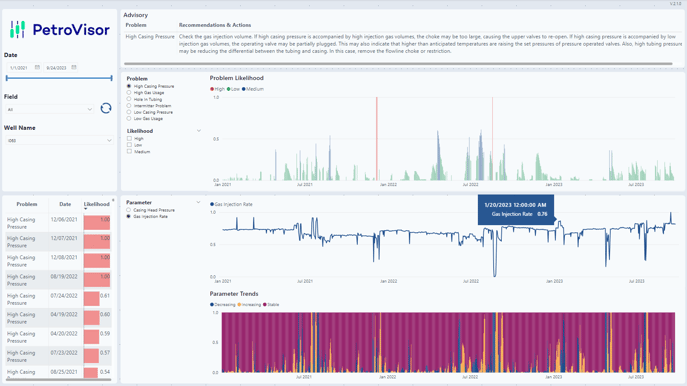Select the Hole In Tubing radio option
The width and height of the screenshot is (687, 386).
coord(129,99)
